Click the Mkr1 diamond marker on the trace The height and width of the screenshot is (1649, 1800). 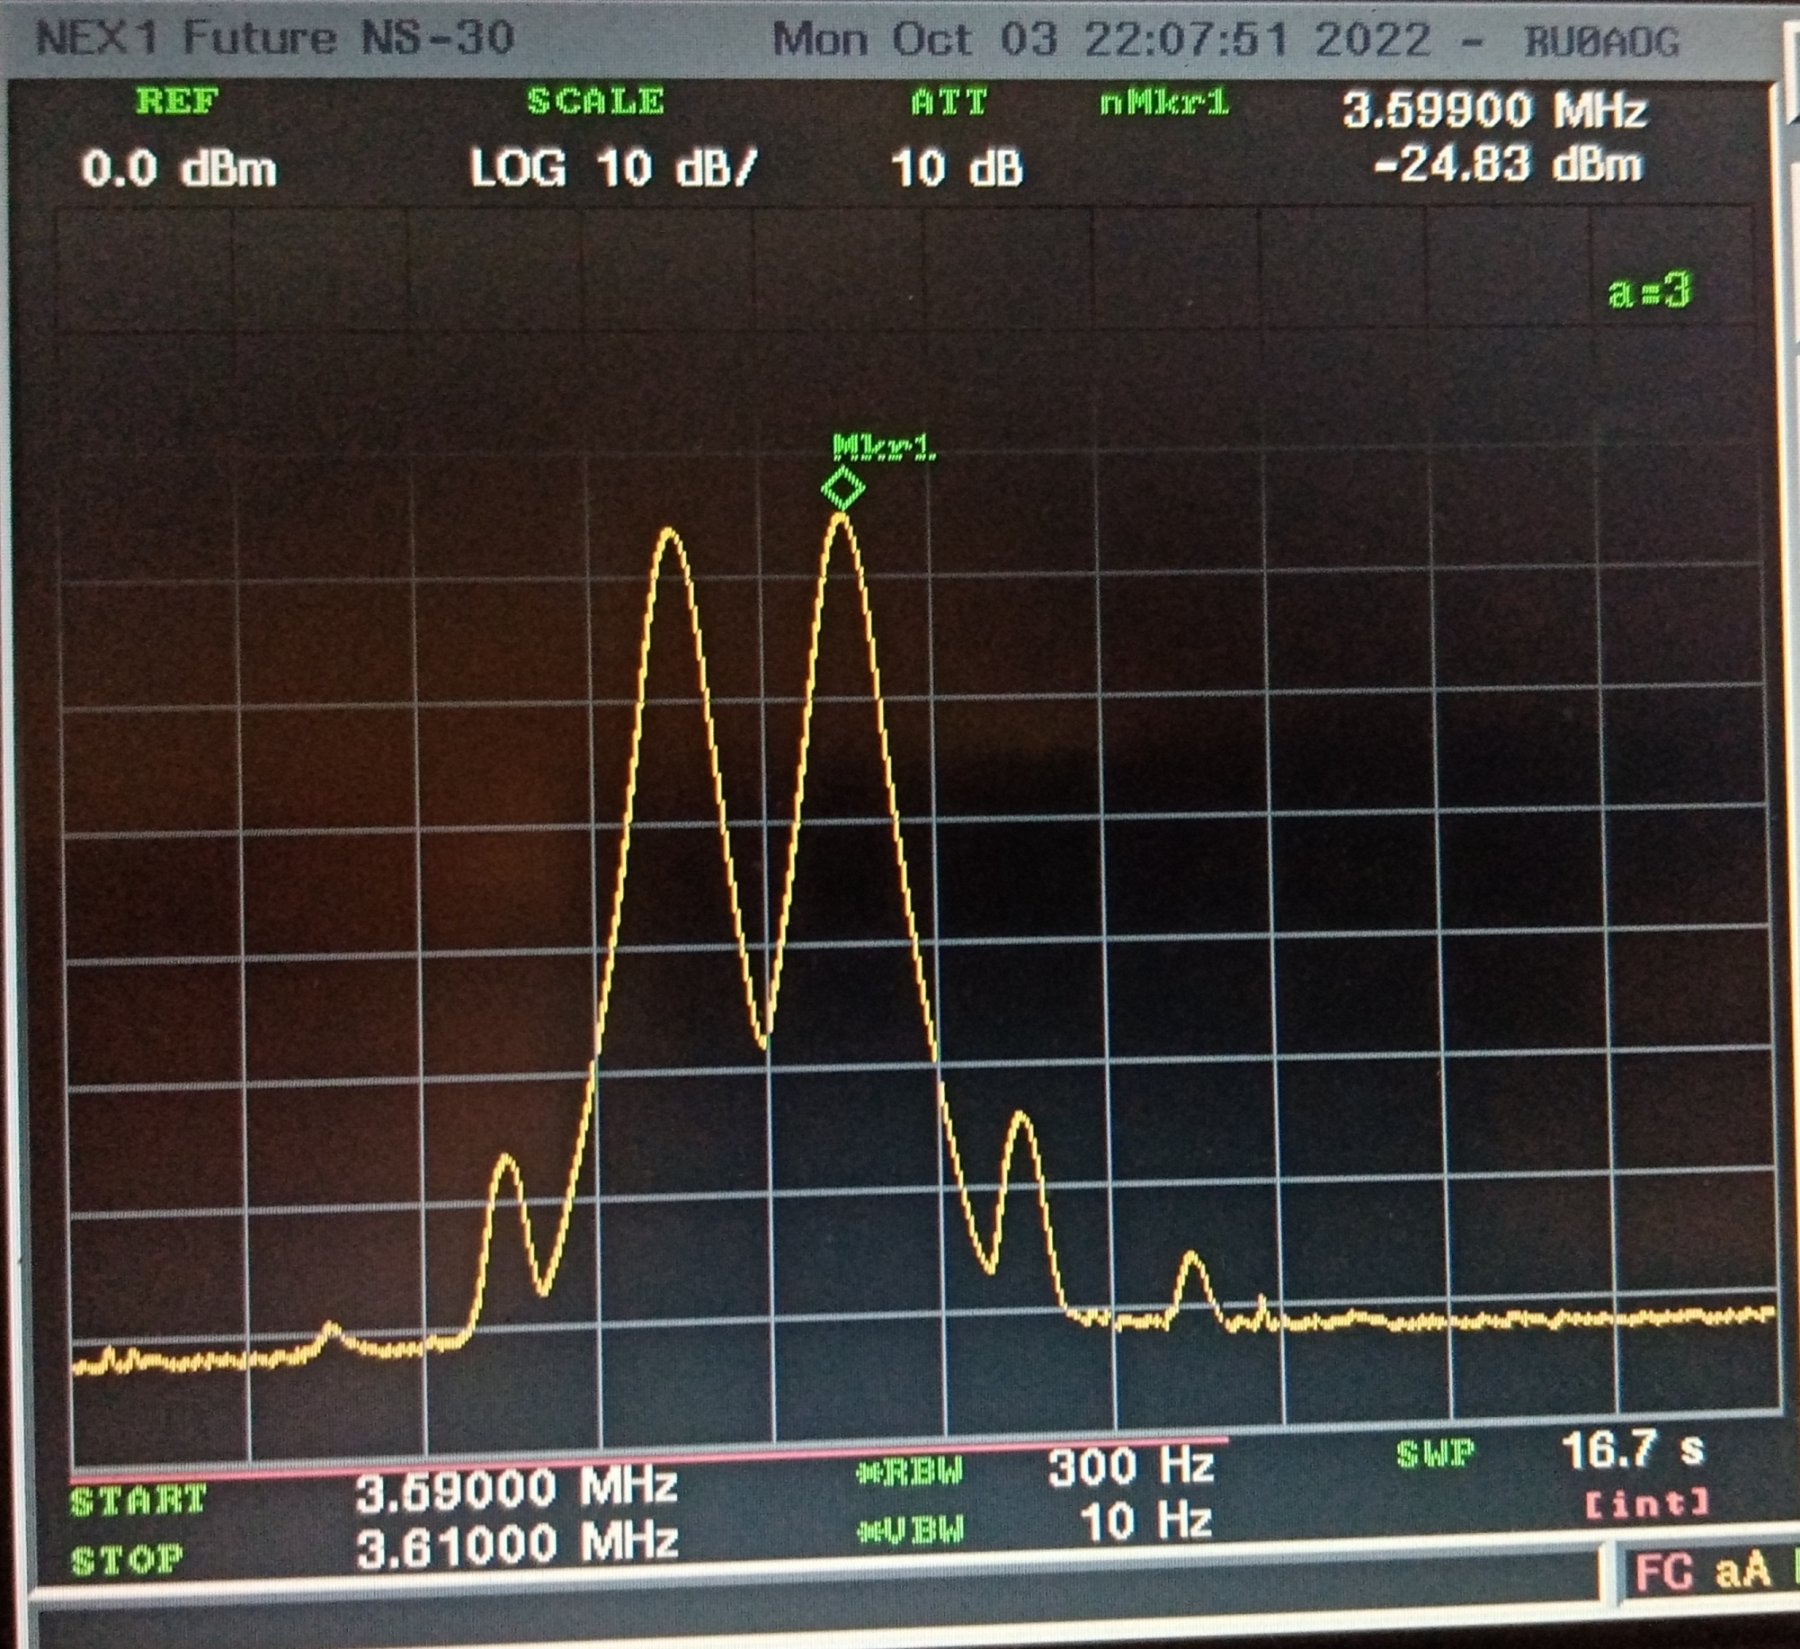pos(843,489)
